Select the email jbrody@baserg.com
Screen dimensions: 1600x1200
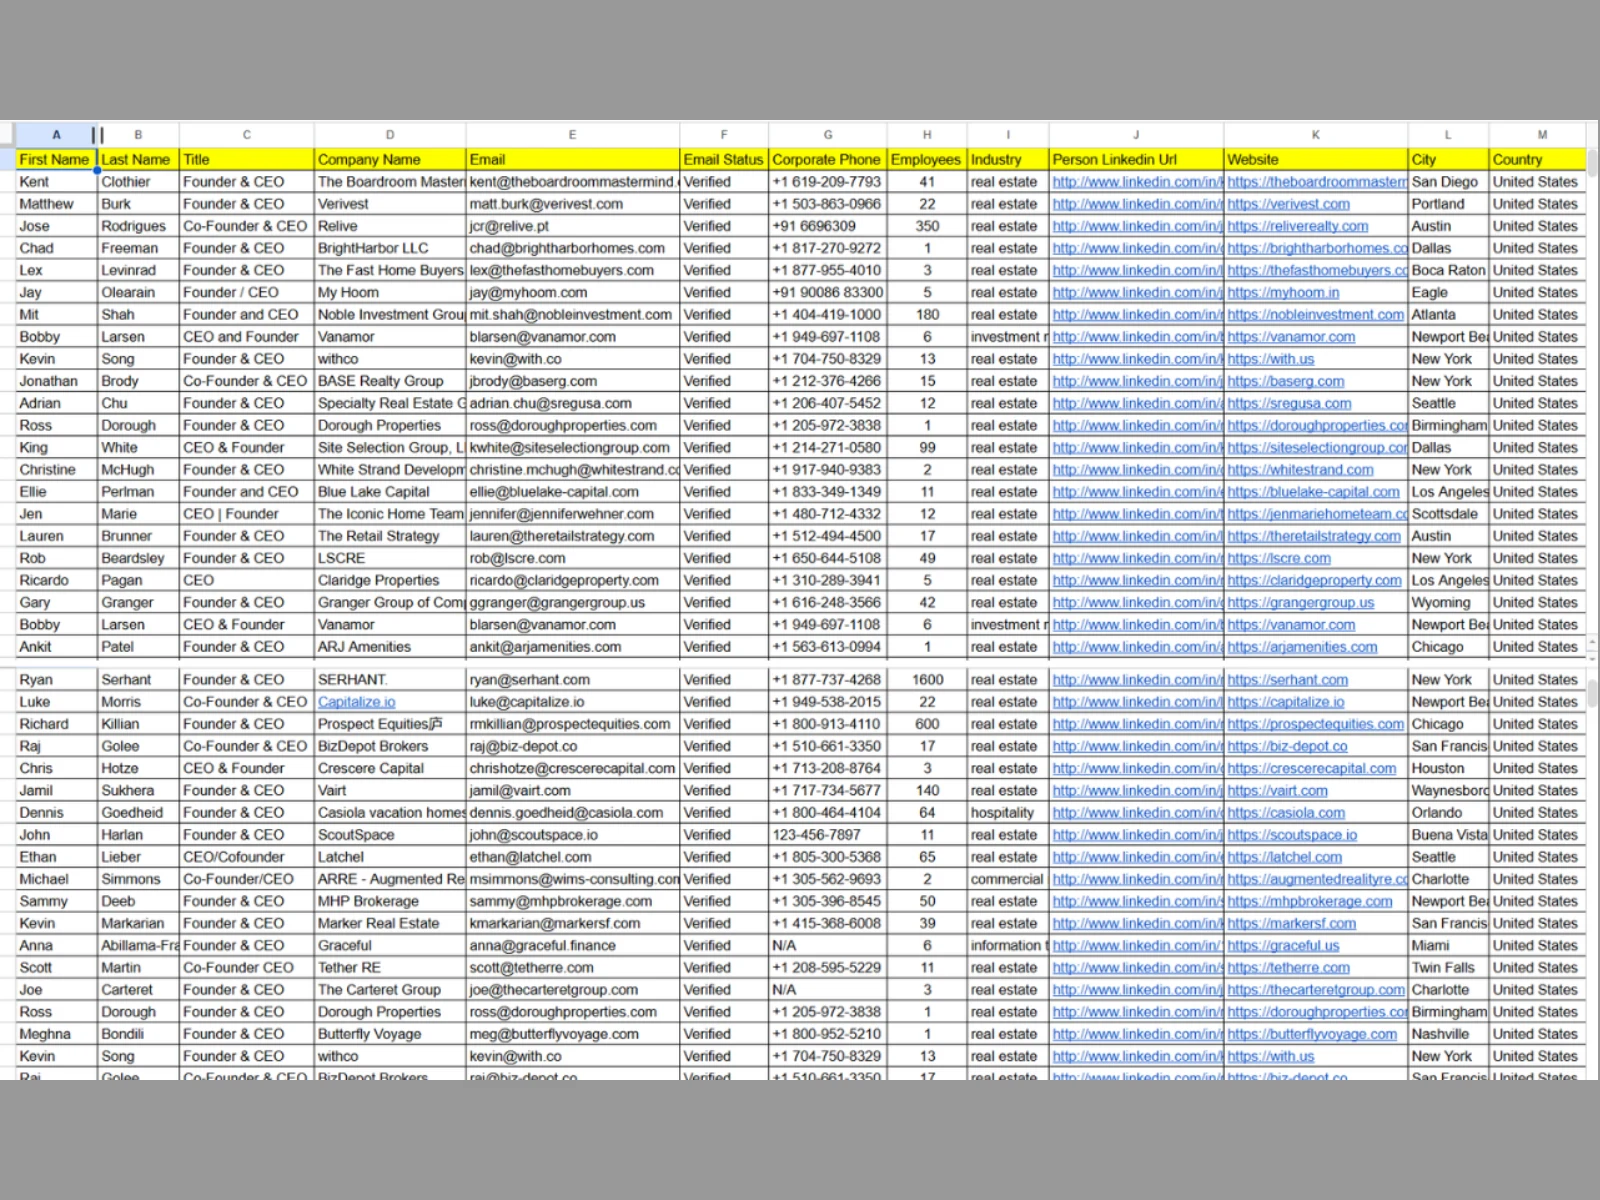point(533,381)
